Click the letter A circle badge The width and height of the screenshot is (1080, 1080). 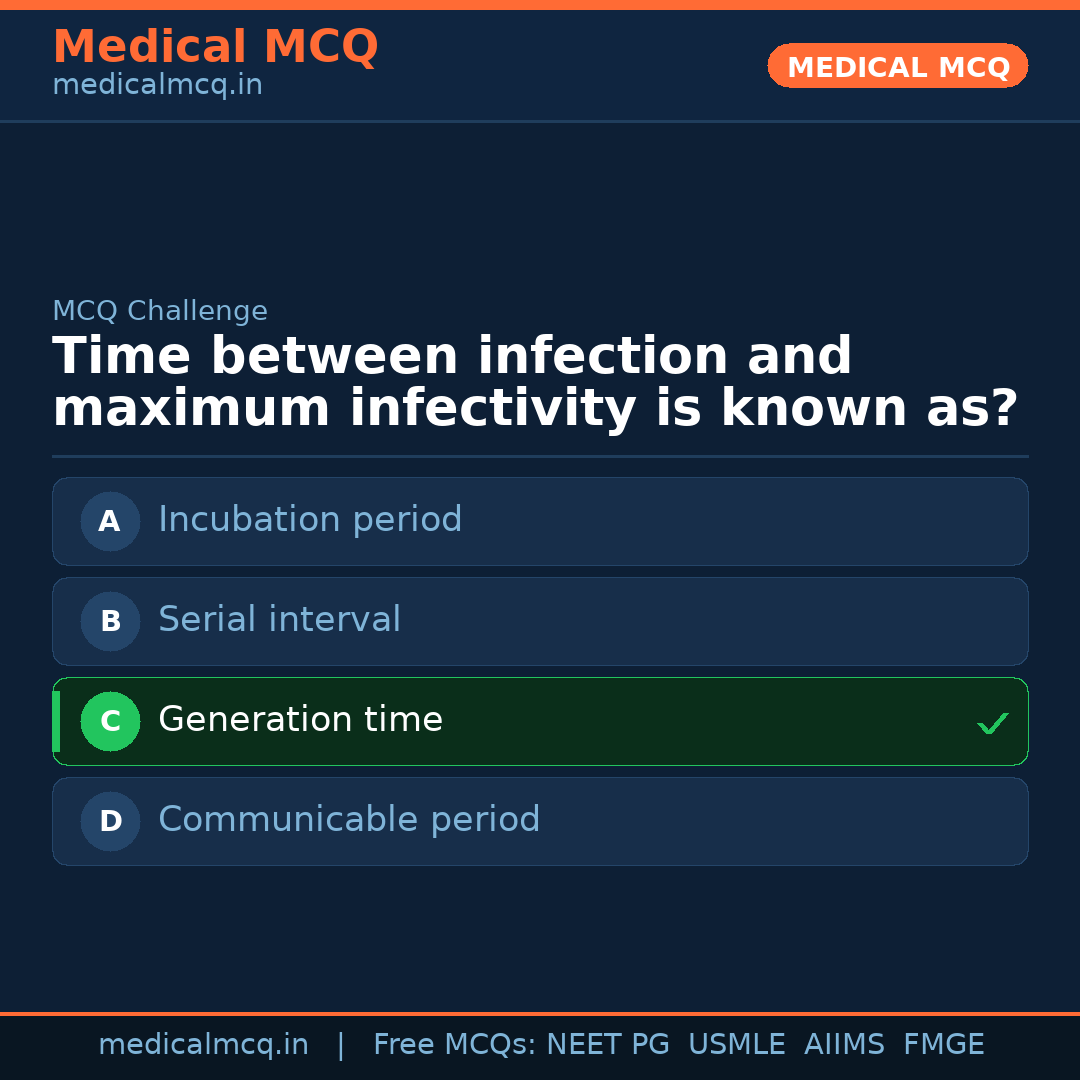coord(110,521)
